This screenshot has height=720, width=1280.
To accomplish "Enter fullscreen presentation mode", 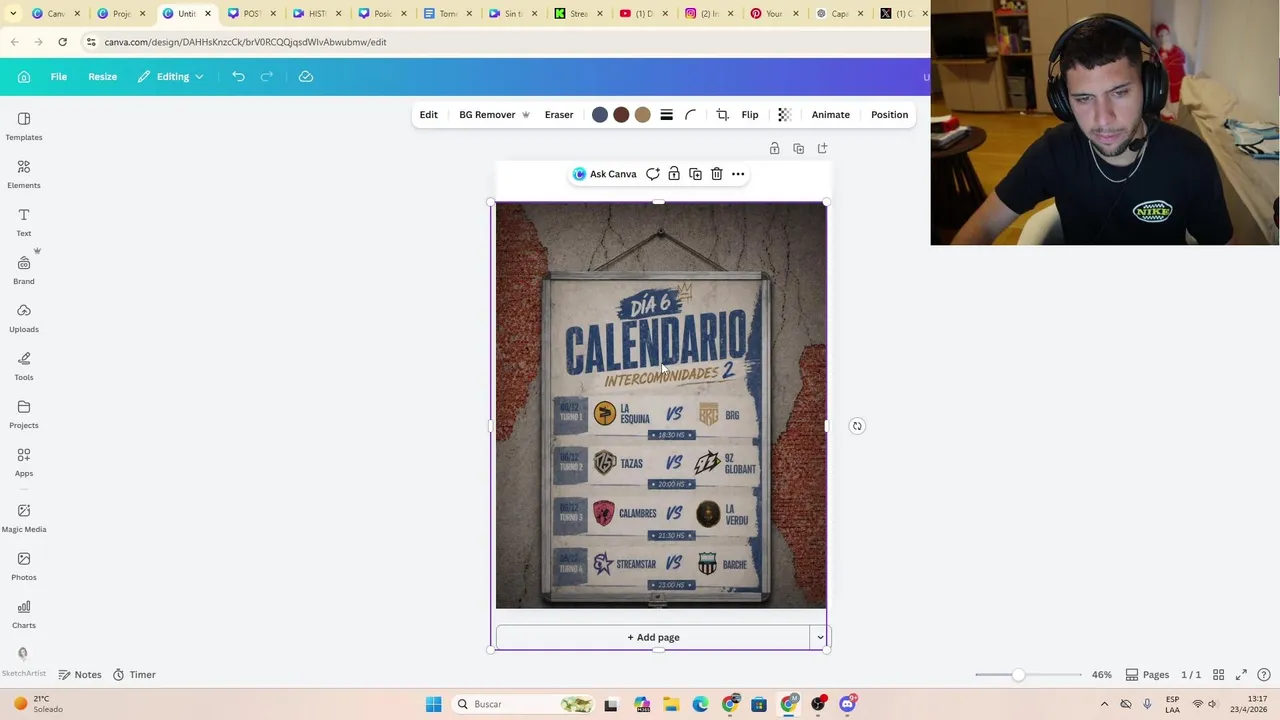I will [x=1241, y=675].
